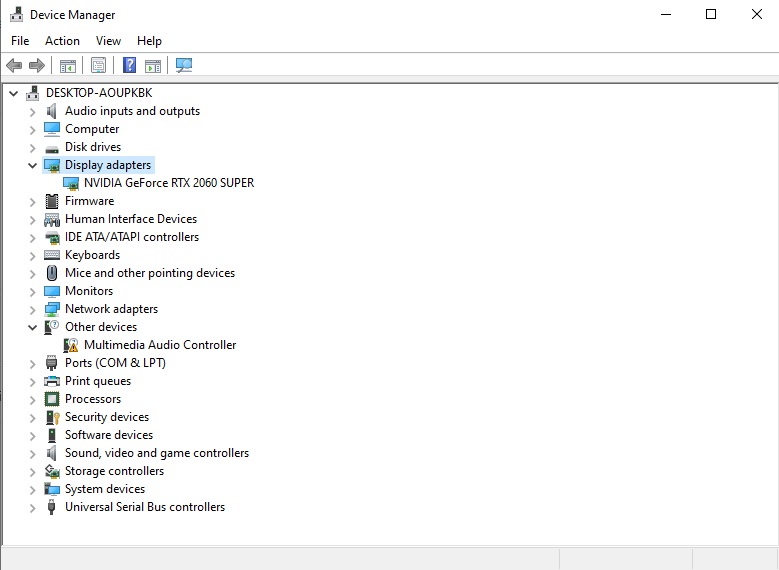
Task: Click the Device Manager title bar icon
Action: 16,15
